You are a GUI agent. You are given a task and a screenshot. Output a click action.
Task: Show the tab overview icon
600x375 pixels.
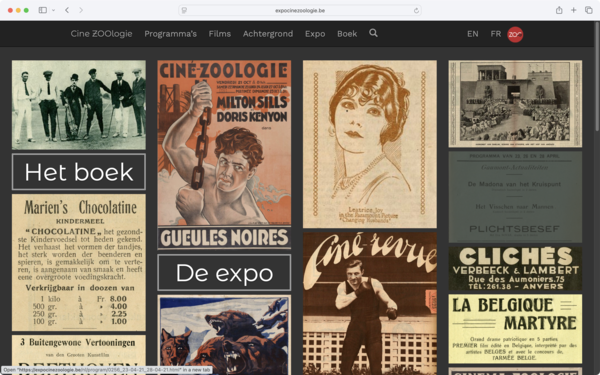[589, 10]
